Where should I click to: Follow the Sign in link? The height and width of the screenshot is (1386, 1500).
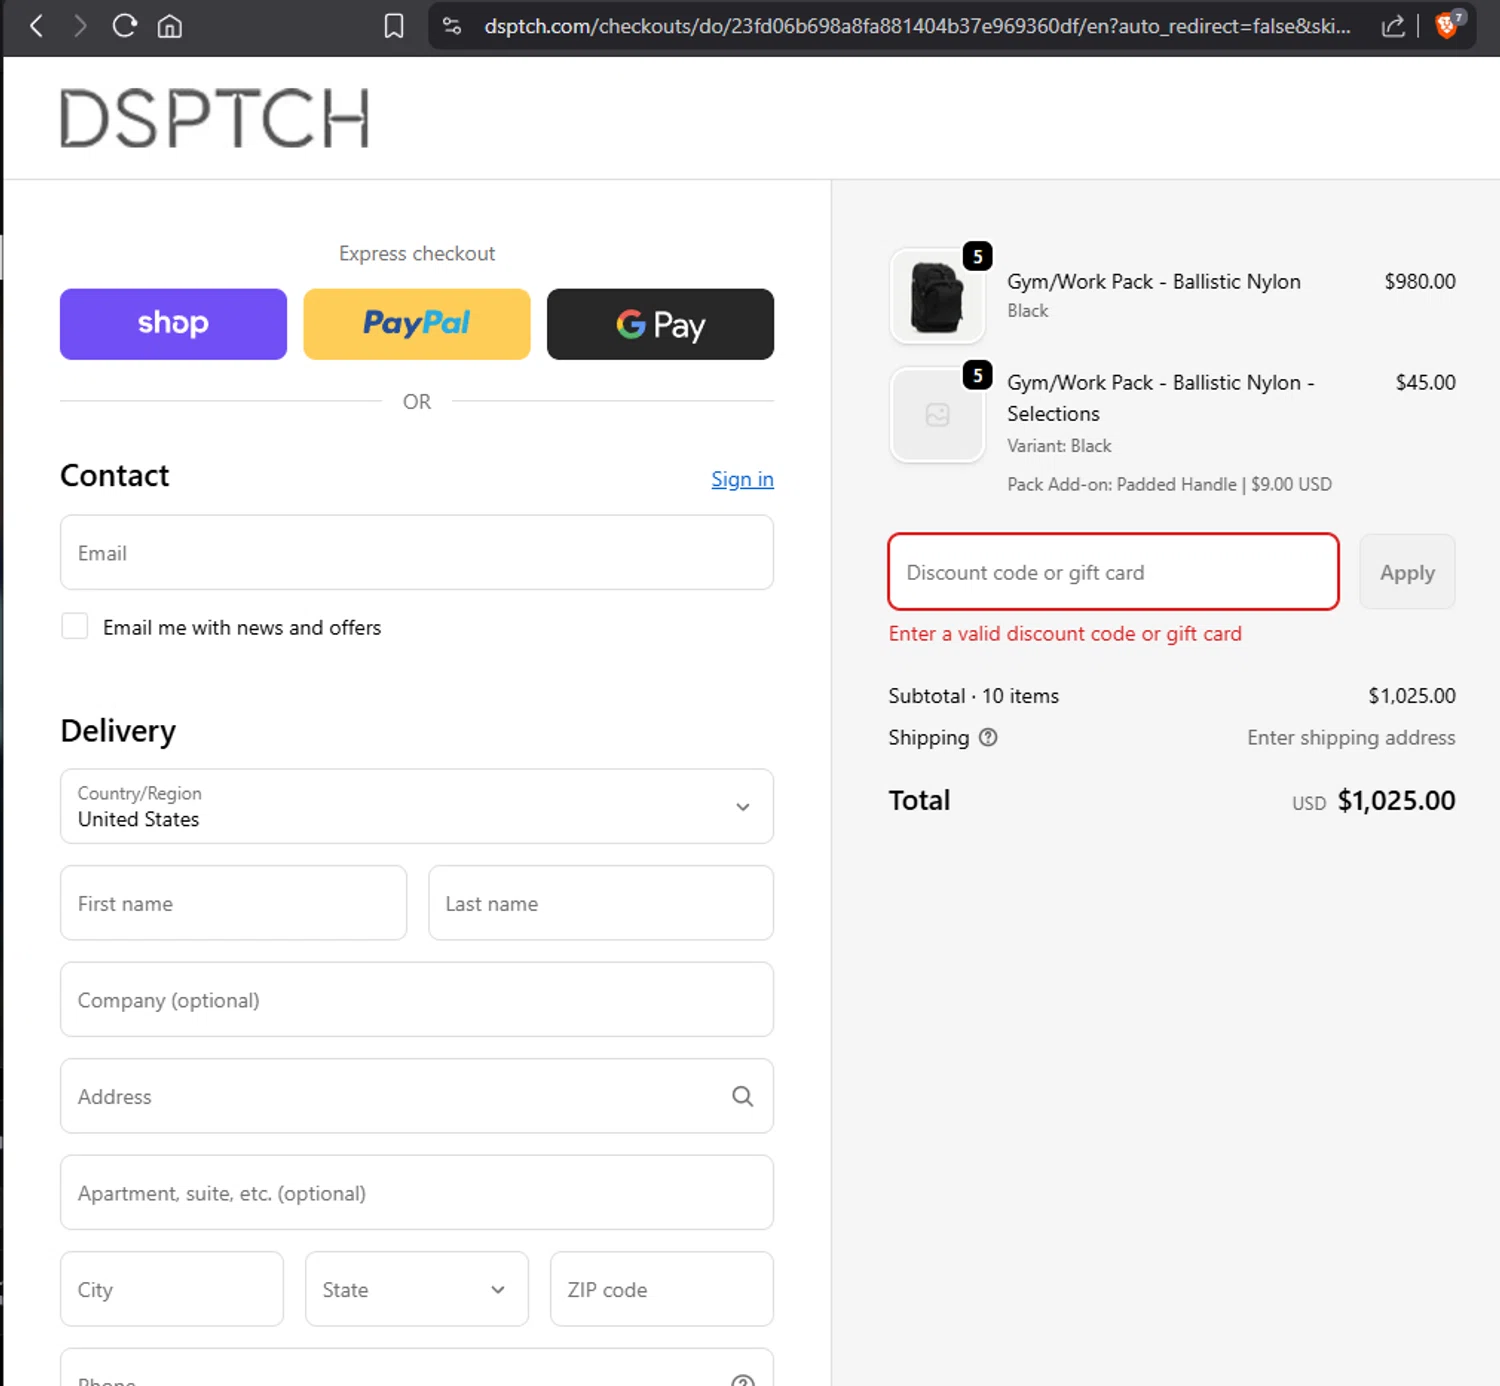click(742, 479)
